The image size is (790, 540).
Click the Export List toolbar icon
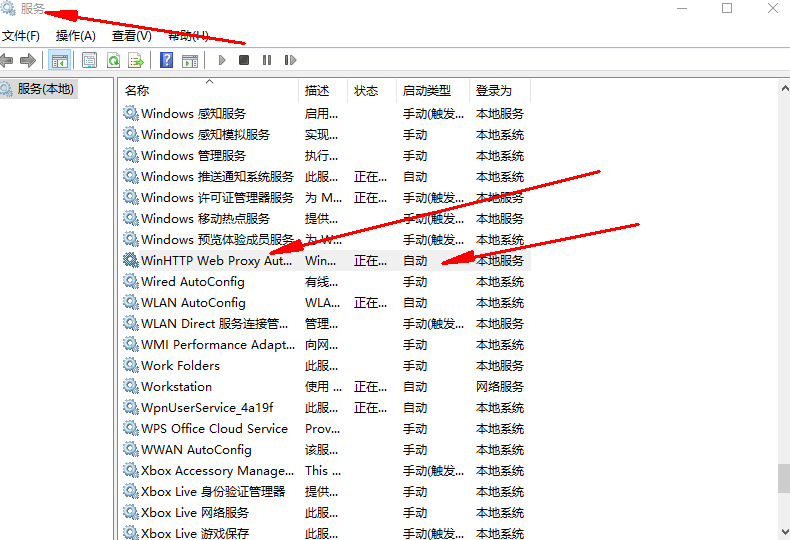136,60
